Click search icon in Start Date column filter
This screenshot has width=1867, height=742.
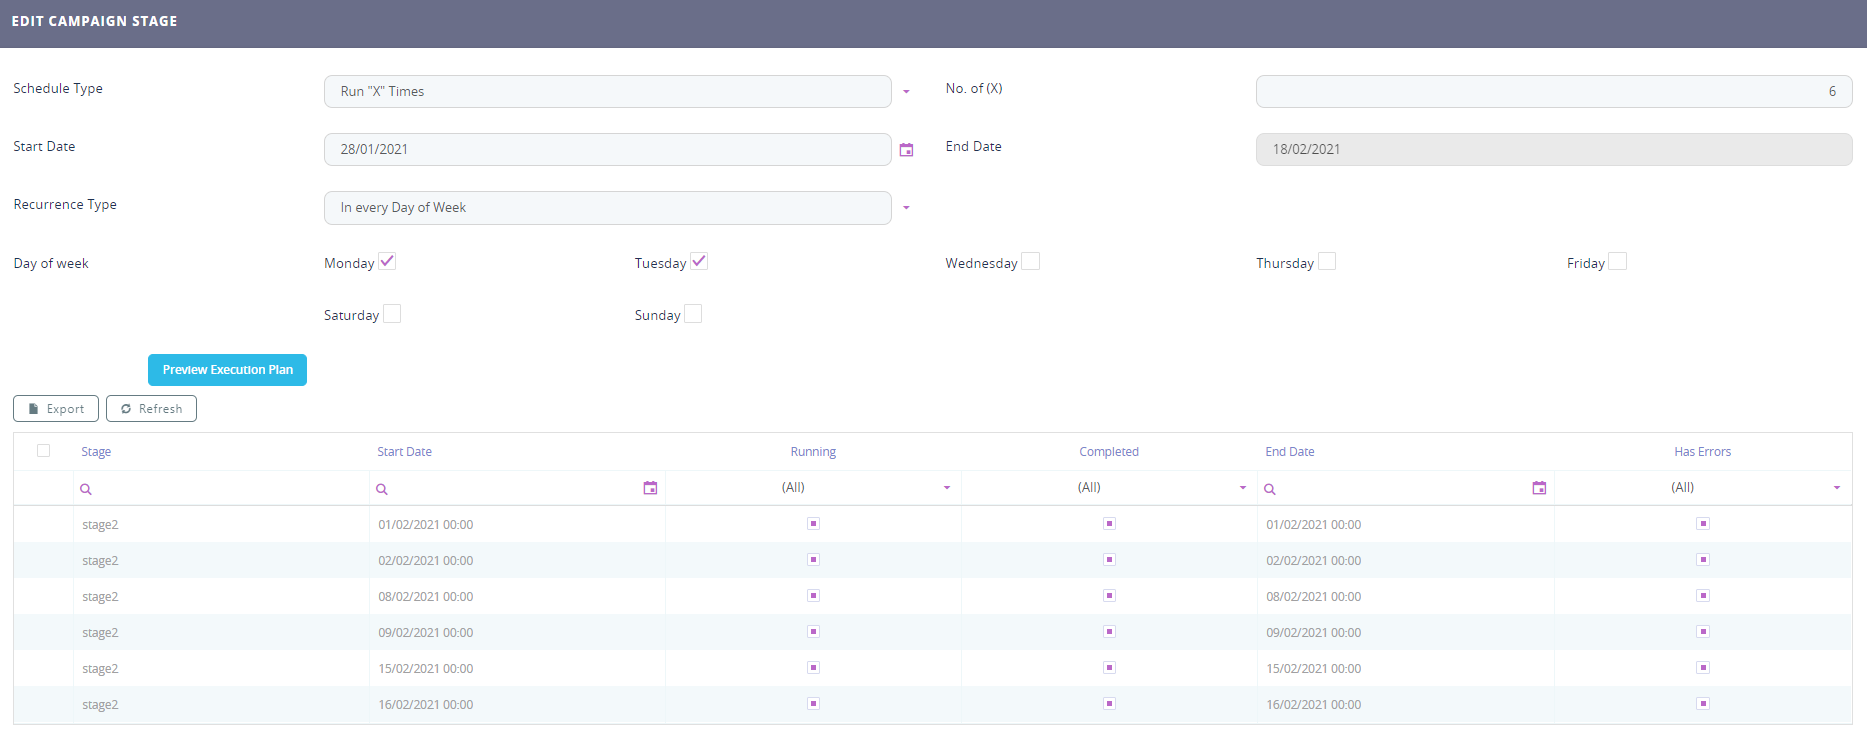coord(382,489)
